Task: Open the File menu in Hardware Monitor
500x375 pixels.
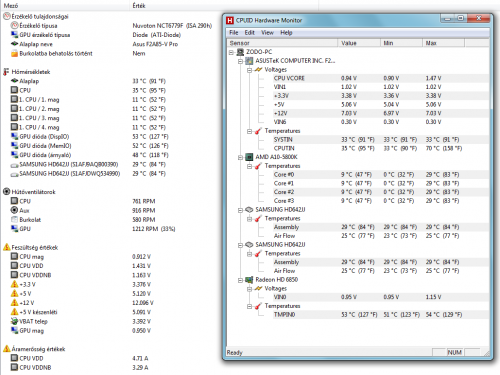Action: (234, 33)
